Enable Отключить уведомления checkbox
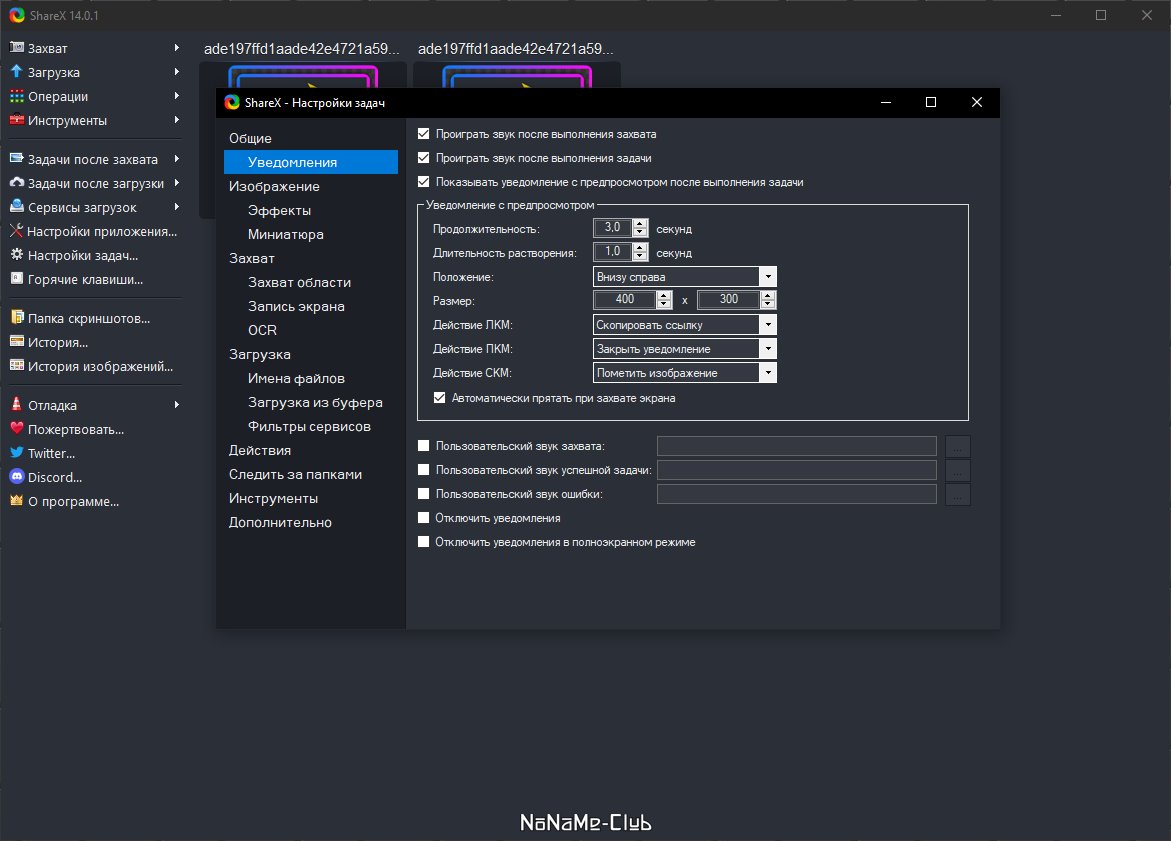The image size is (1171, 841). [x=424, y=518]
